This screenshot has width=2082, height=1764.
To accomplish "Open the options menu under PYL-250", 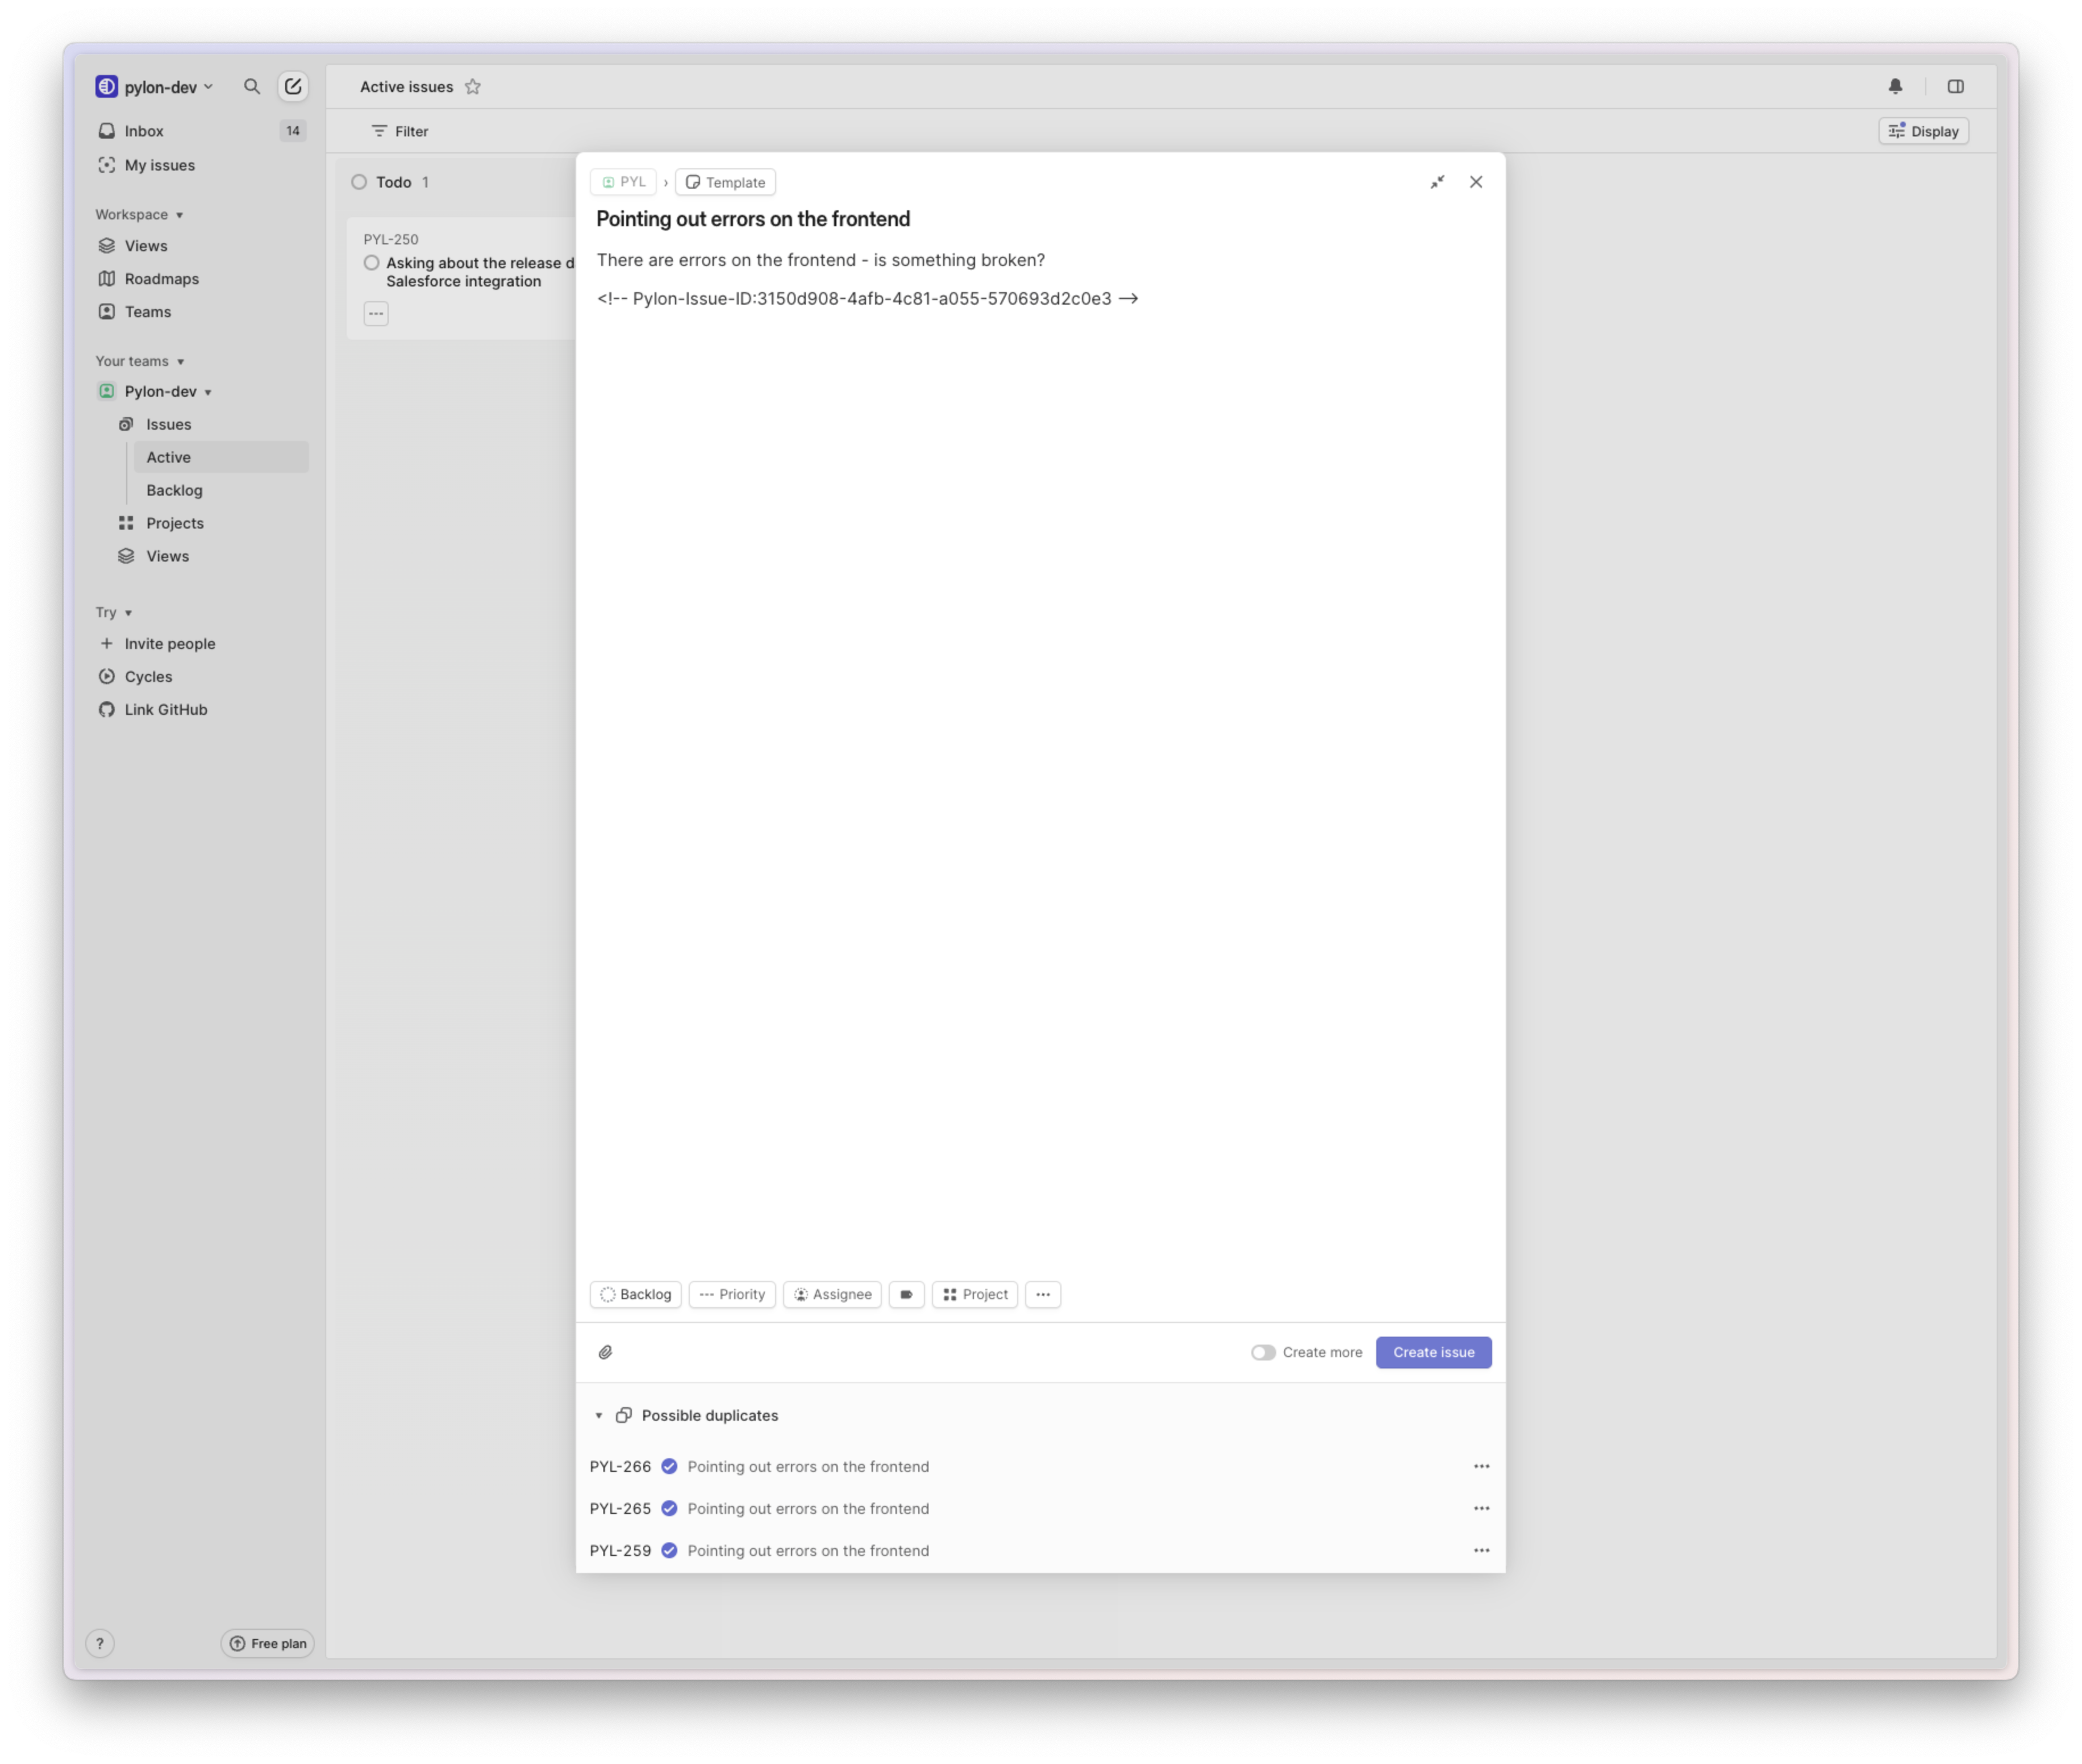I will click(375, 313).
